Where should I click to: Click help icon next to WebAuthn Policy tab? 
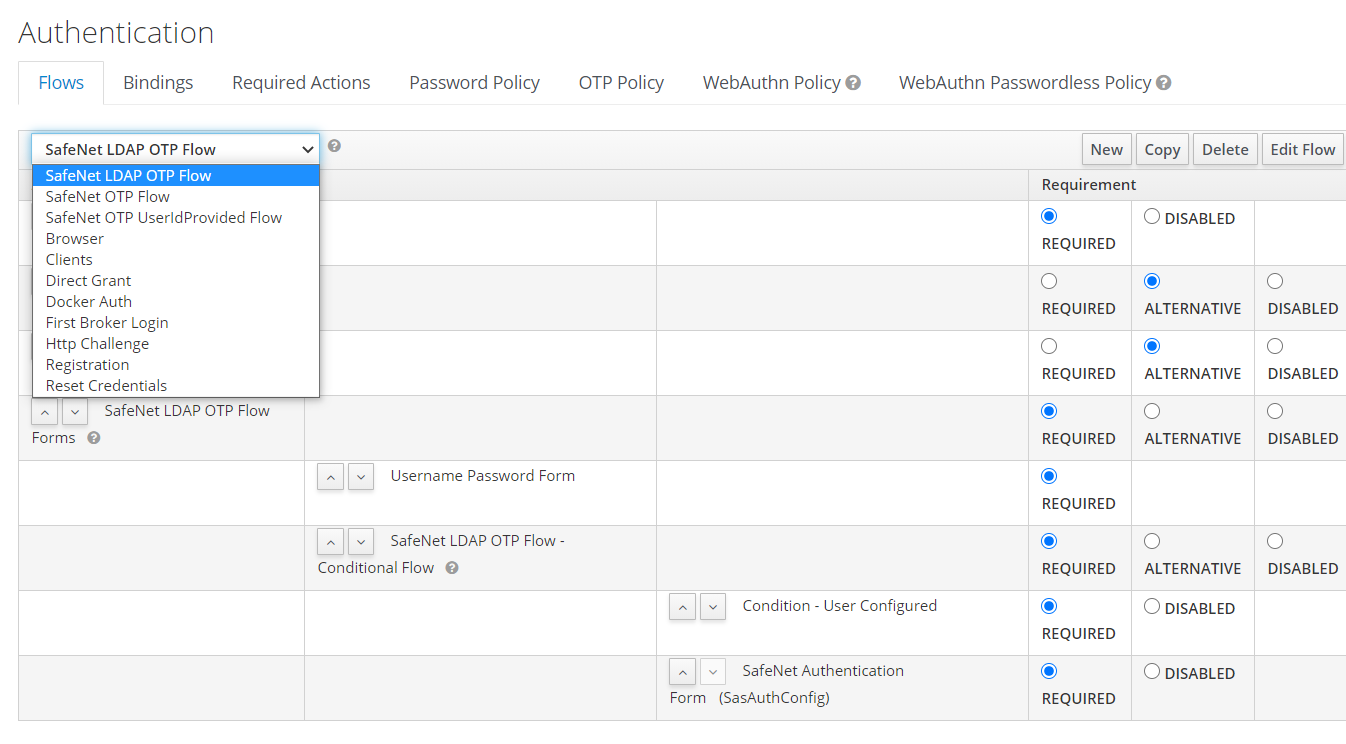853,83
